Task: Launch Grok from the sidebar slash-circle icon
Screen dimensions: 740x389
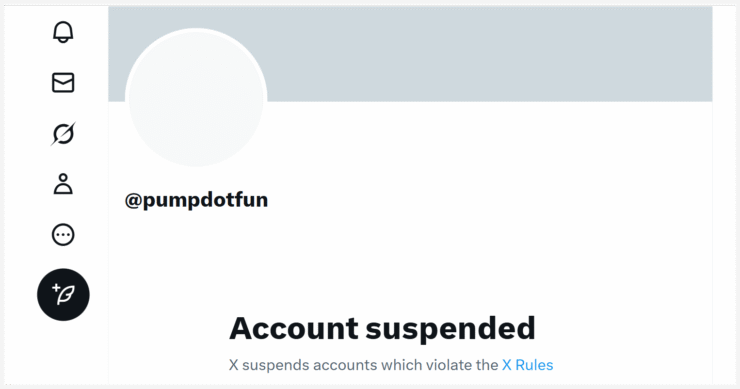Action: (63, 134)
